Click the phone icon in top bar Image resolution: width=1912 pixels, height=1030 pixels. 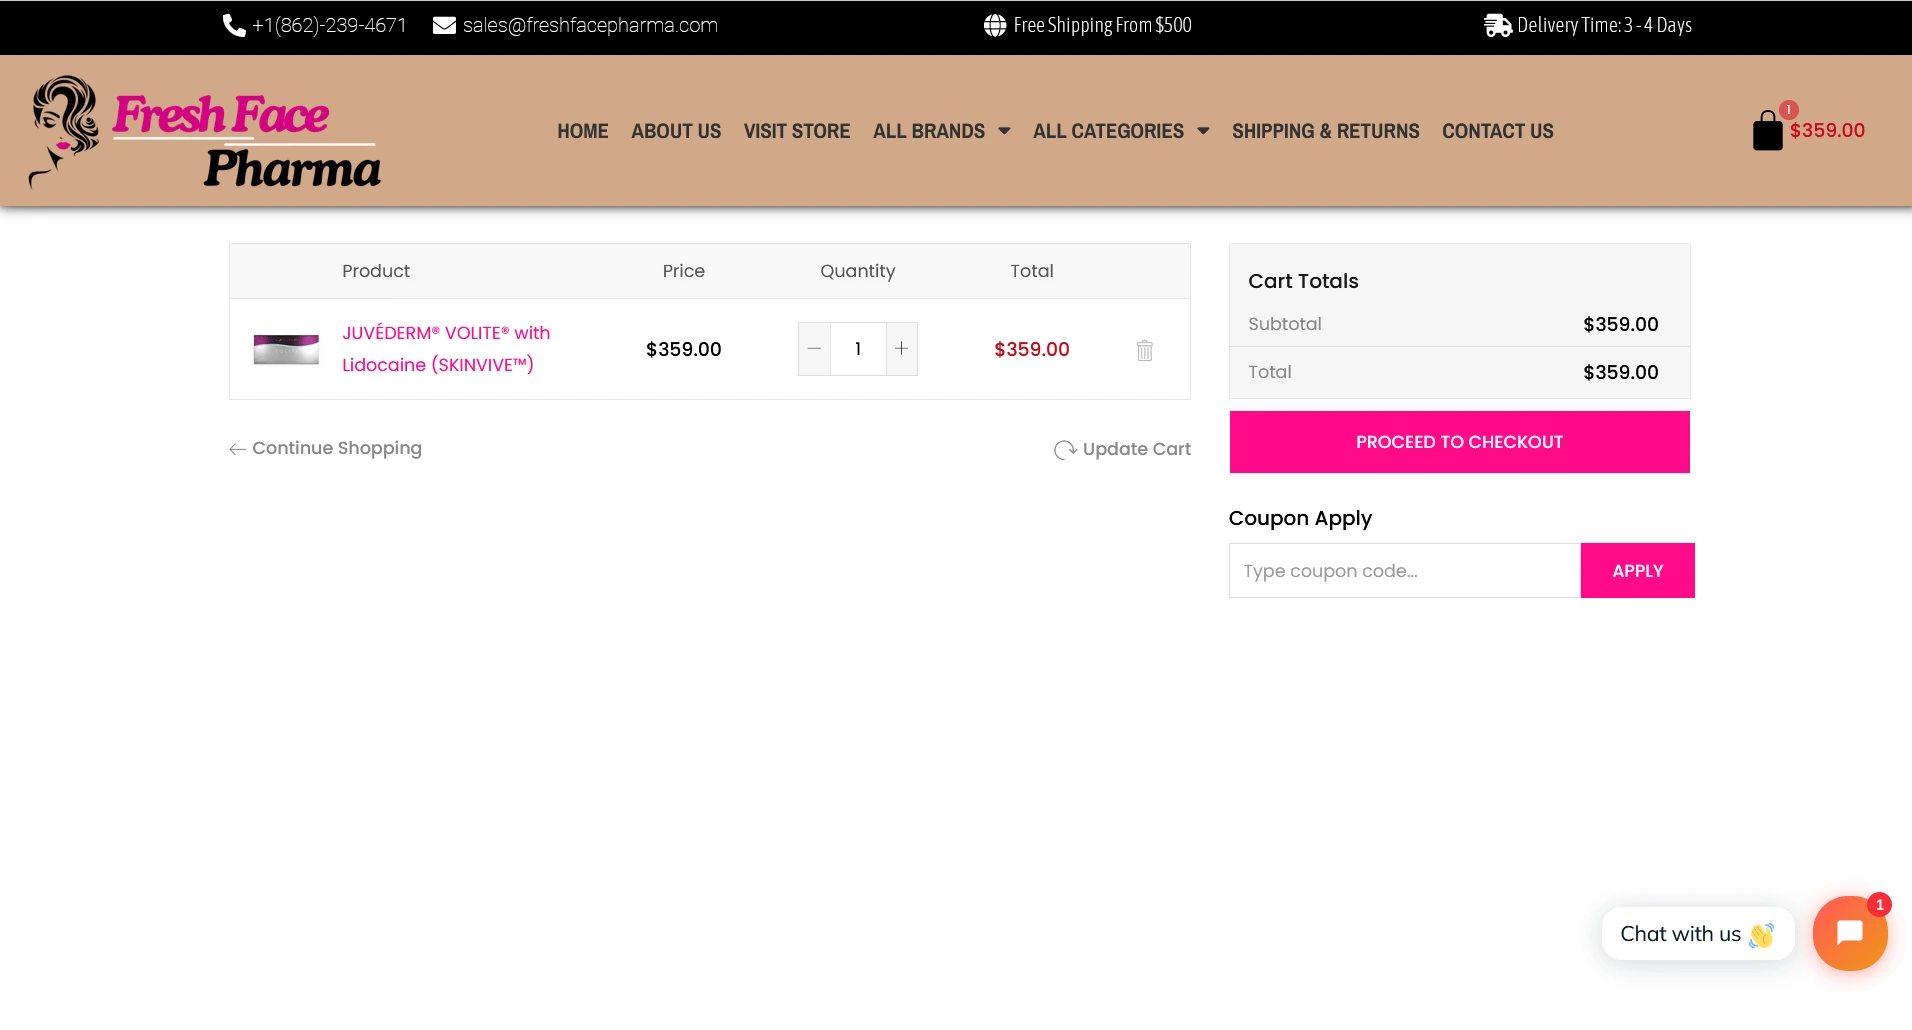pyautogui.click(x=234, y=26)
